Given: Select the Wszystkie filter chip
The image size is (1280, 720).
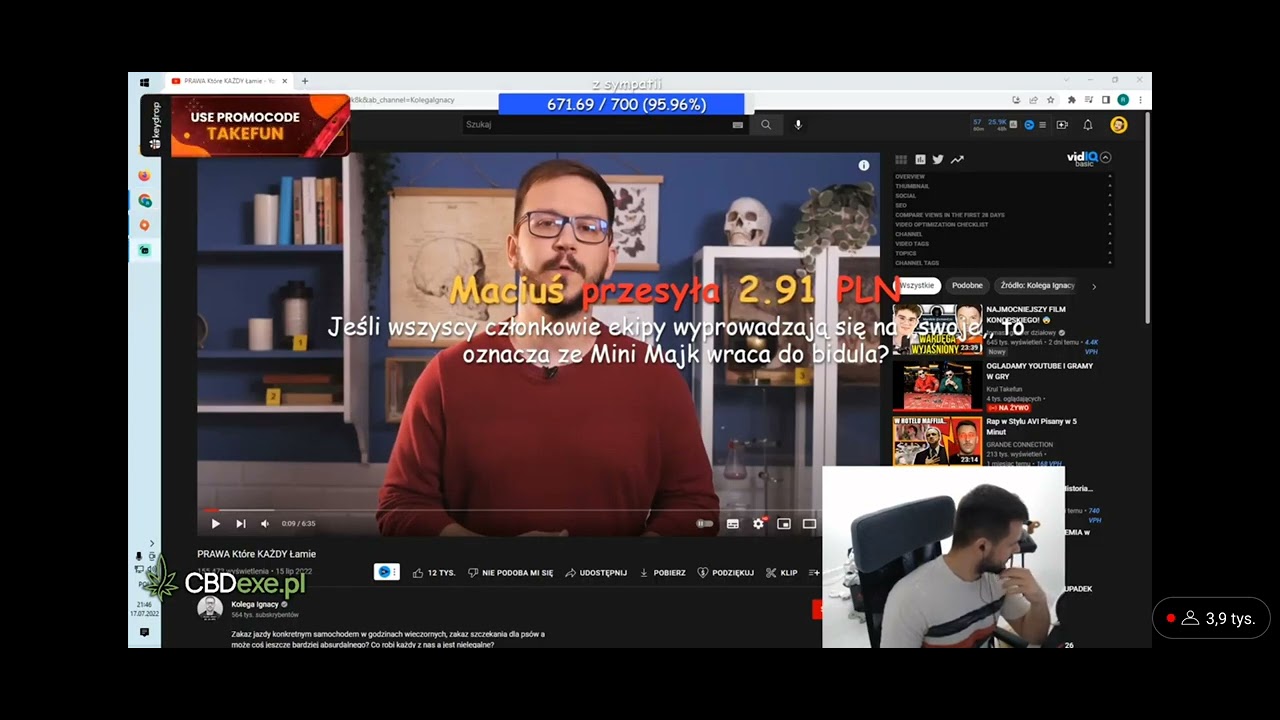Looking at the screenshot, I should pyautogui.click(x=916, y=285).
